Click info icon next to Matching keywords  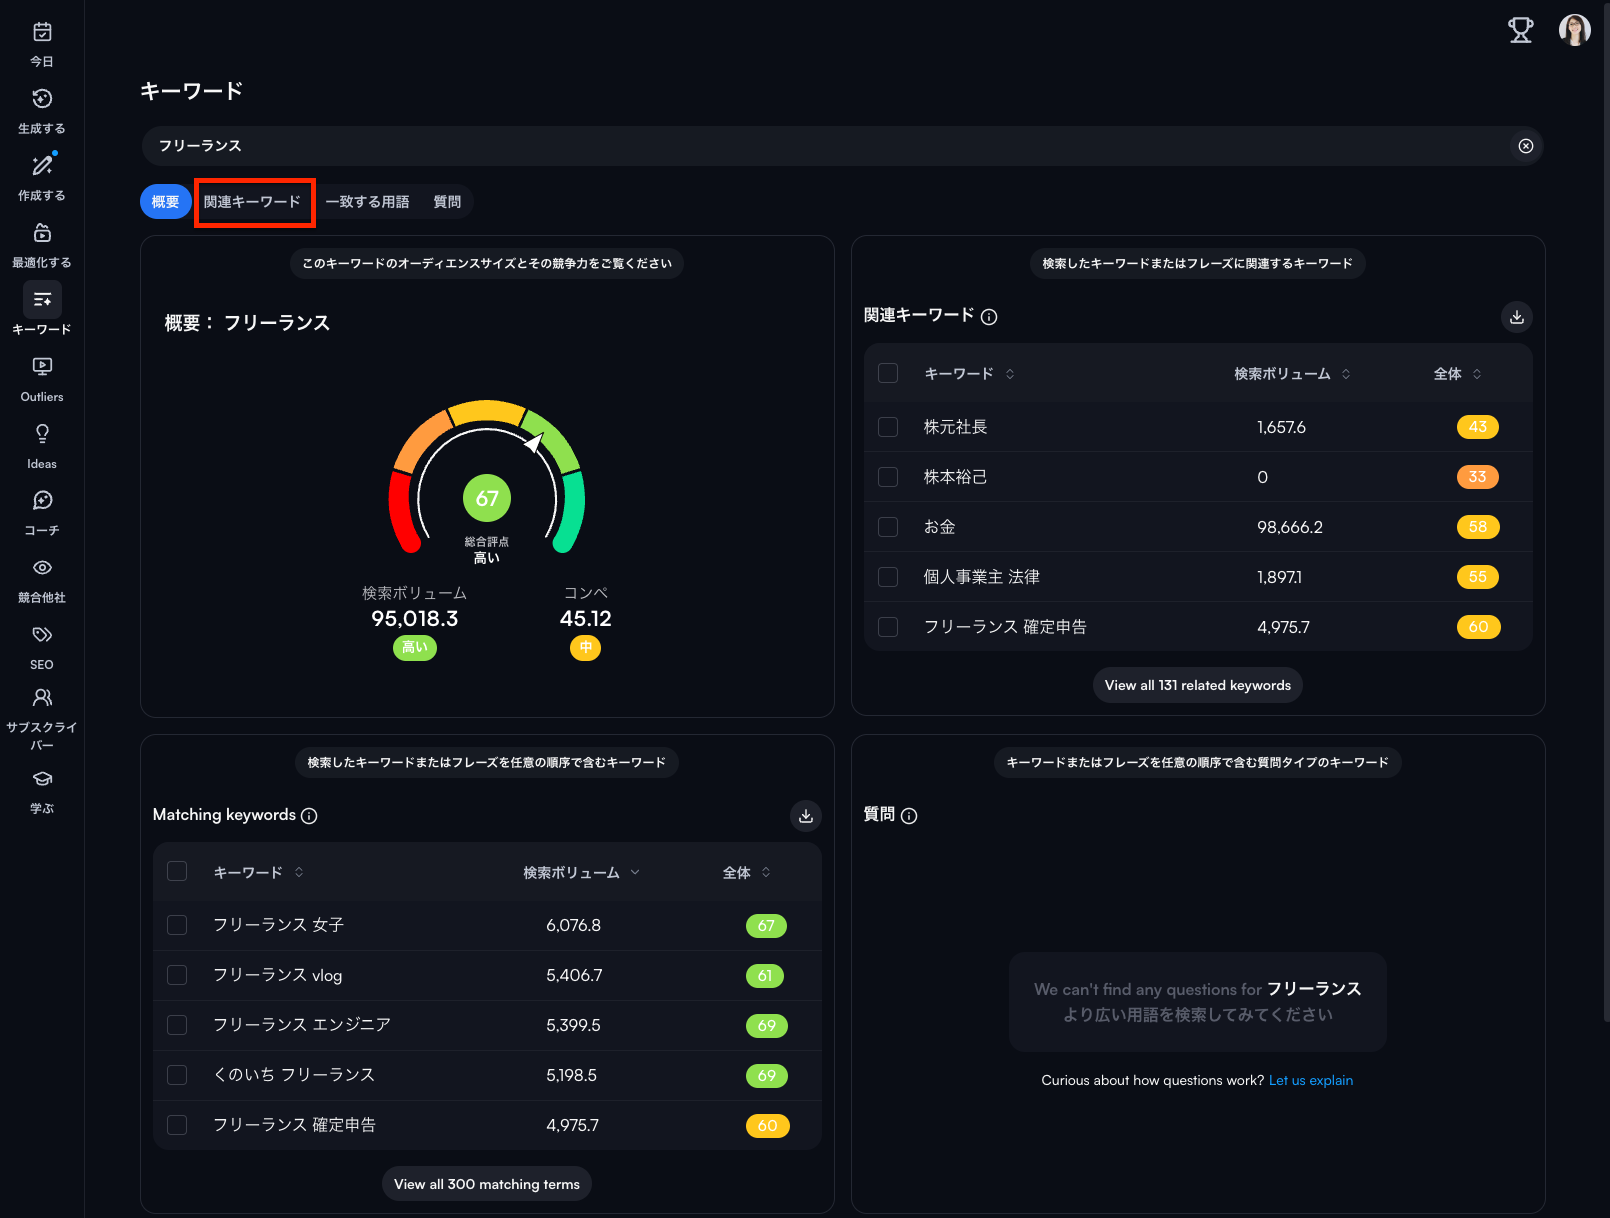pyautogui.click(x=309, y=816)
